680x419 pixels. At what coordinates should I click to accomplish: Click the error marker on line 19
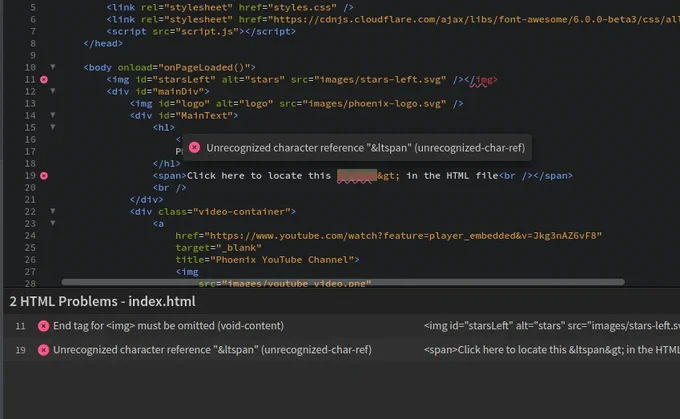(44, 176)
